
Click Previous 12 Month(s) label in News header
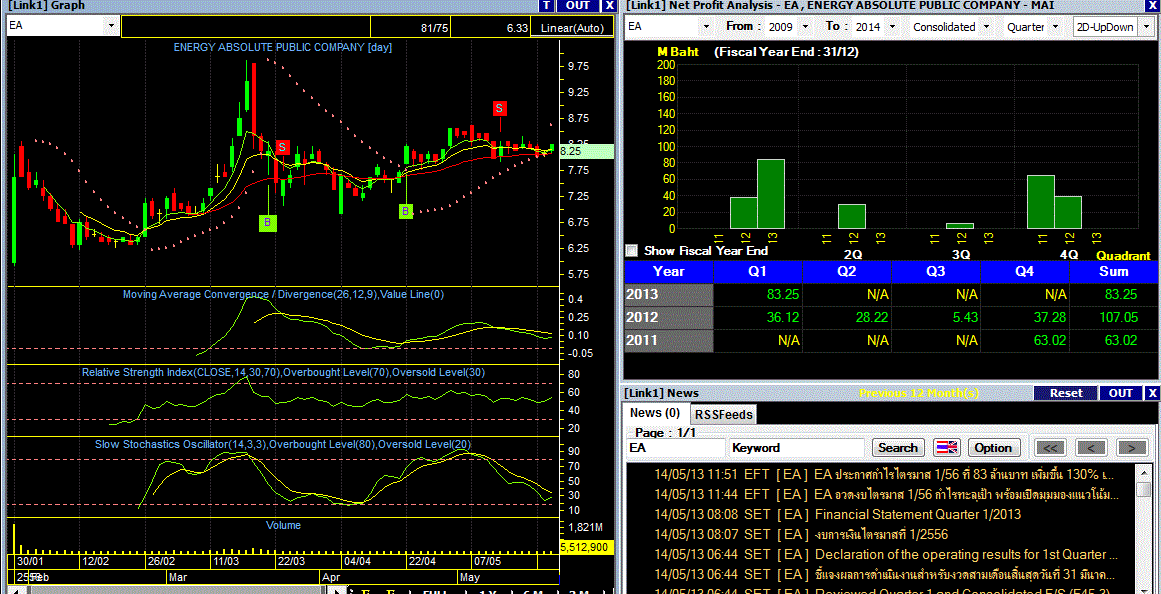[919, 393]
